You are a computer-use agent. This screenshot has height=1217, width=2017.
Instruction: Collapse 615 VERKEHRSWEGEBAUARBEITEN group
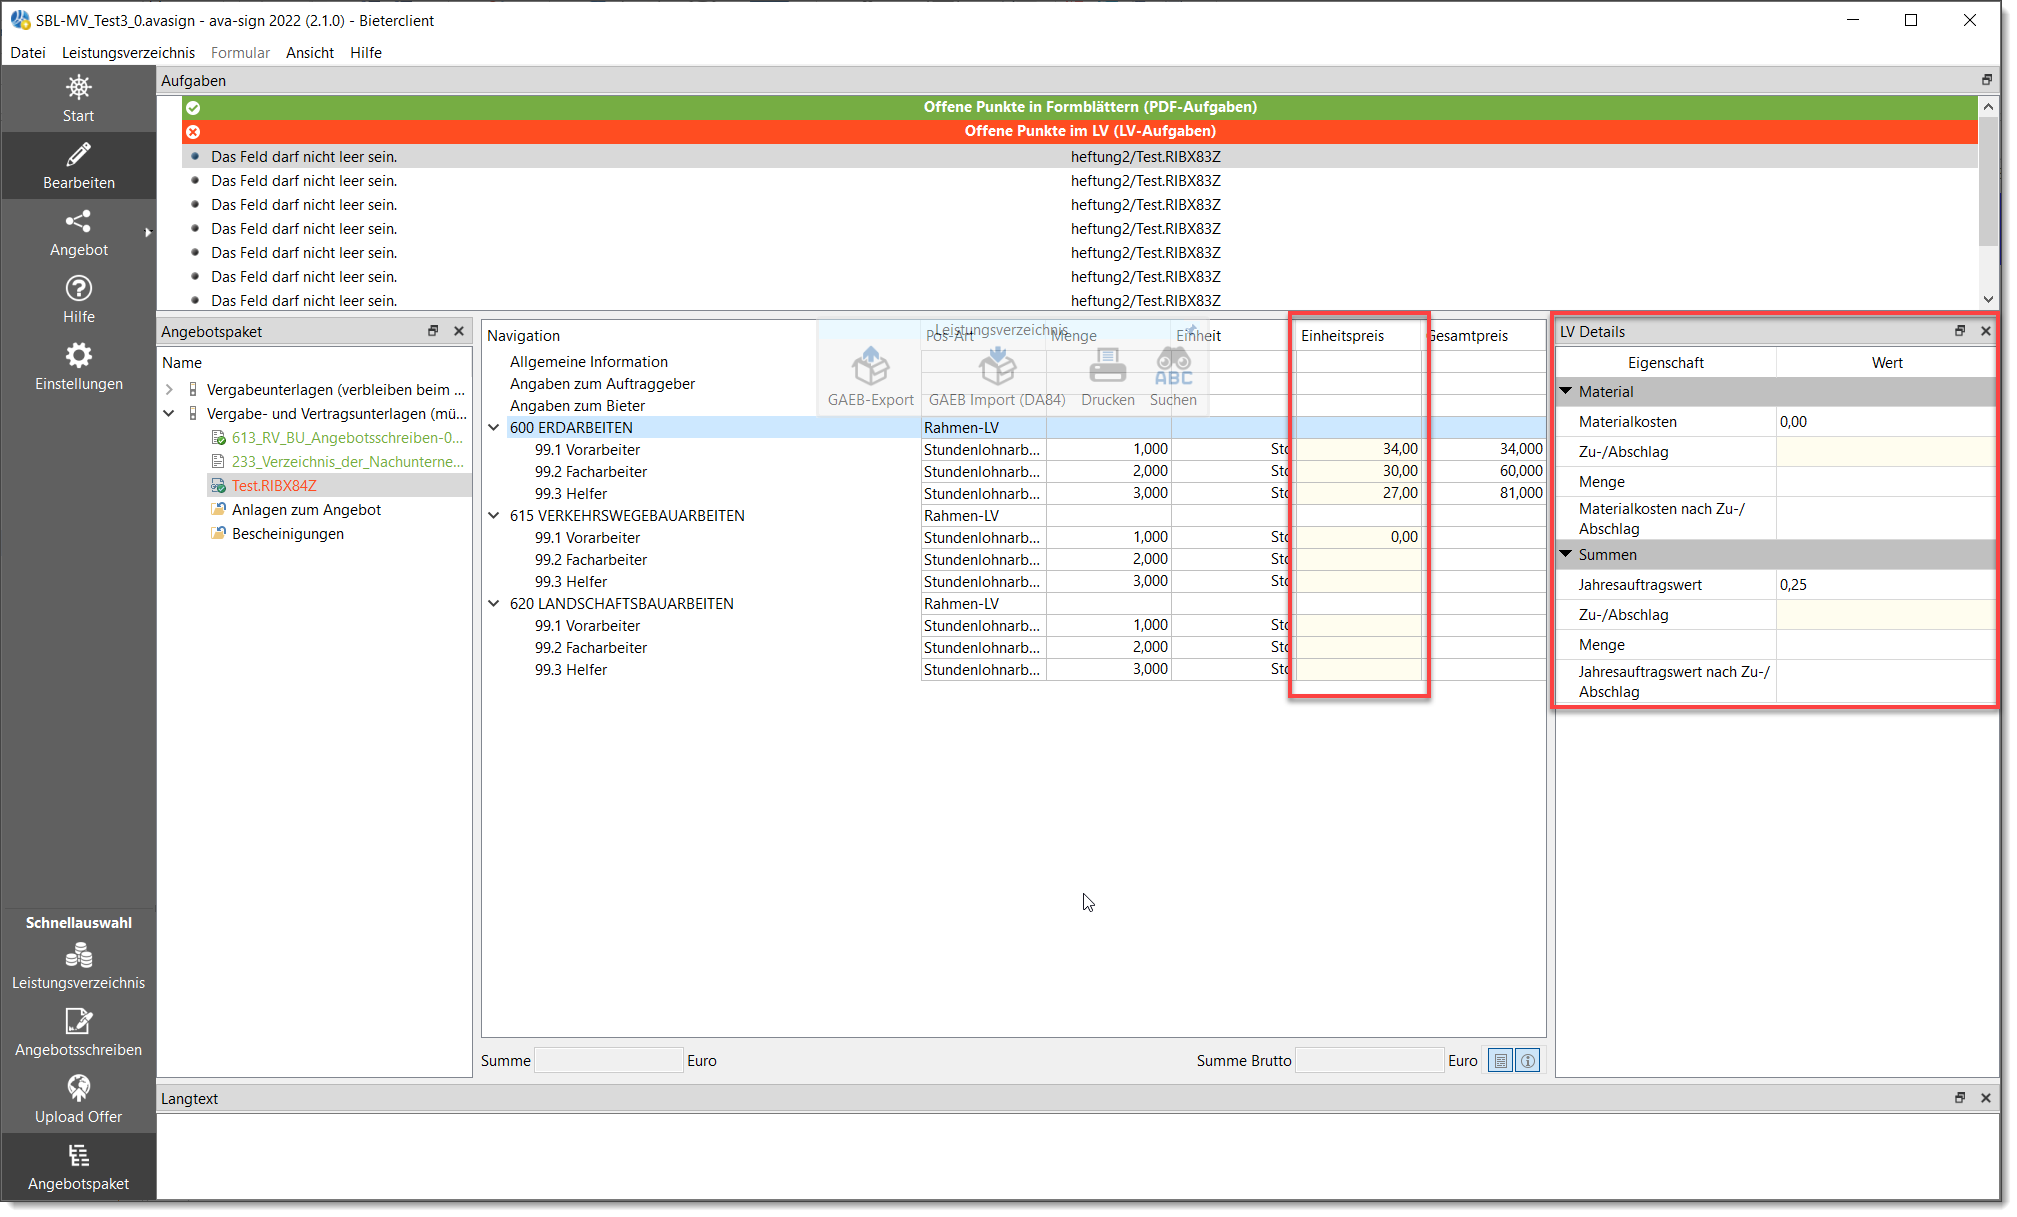click(494, 516)
